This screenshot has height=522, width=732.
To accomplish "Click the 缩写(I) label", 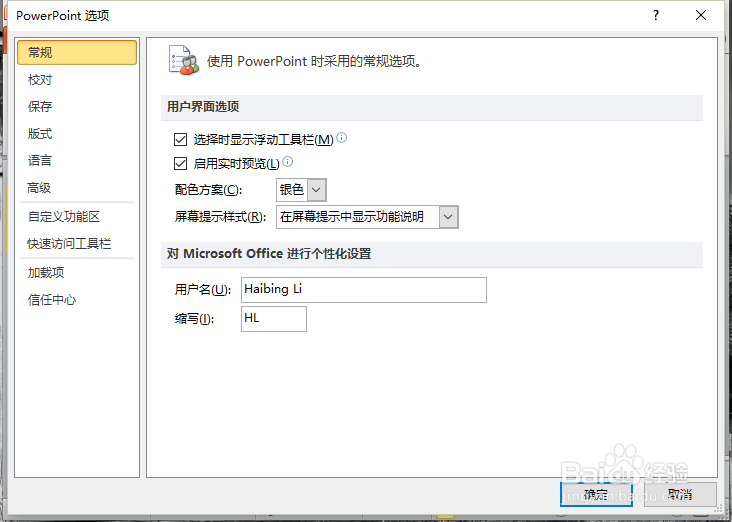I will coord(194,318).
